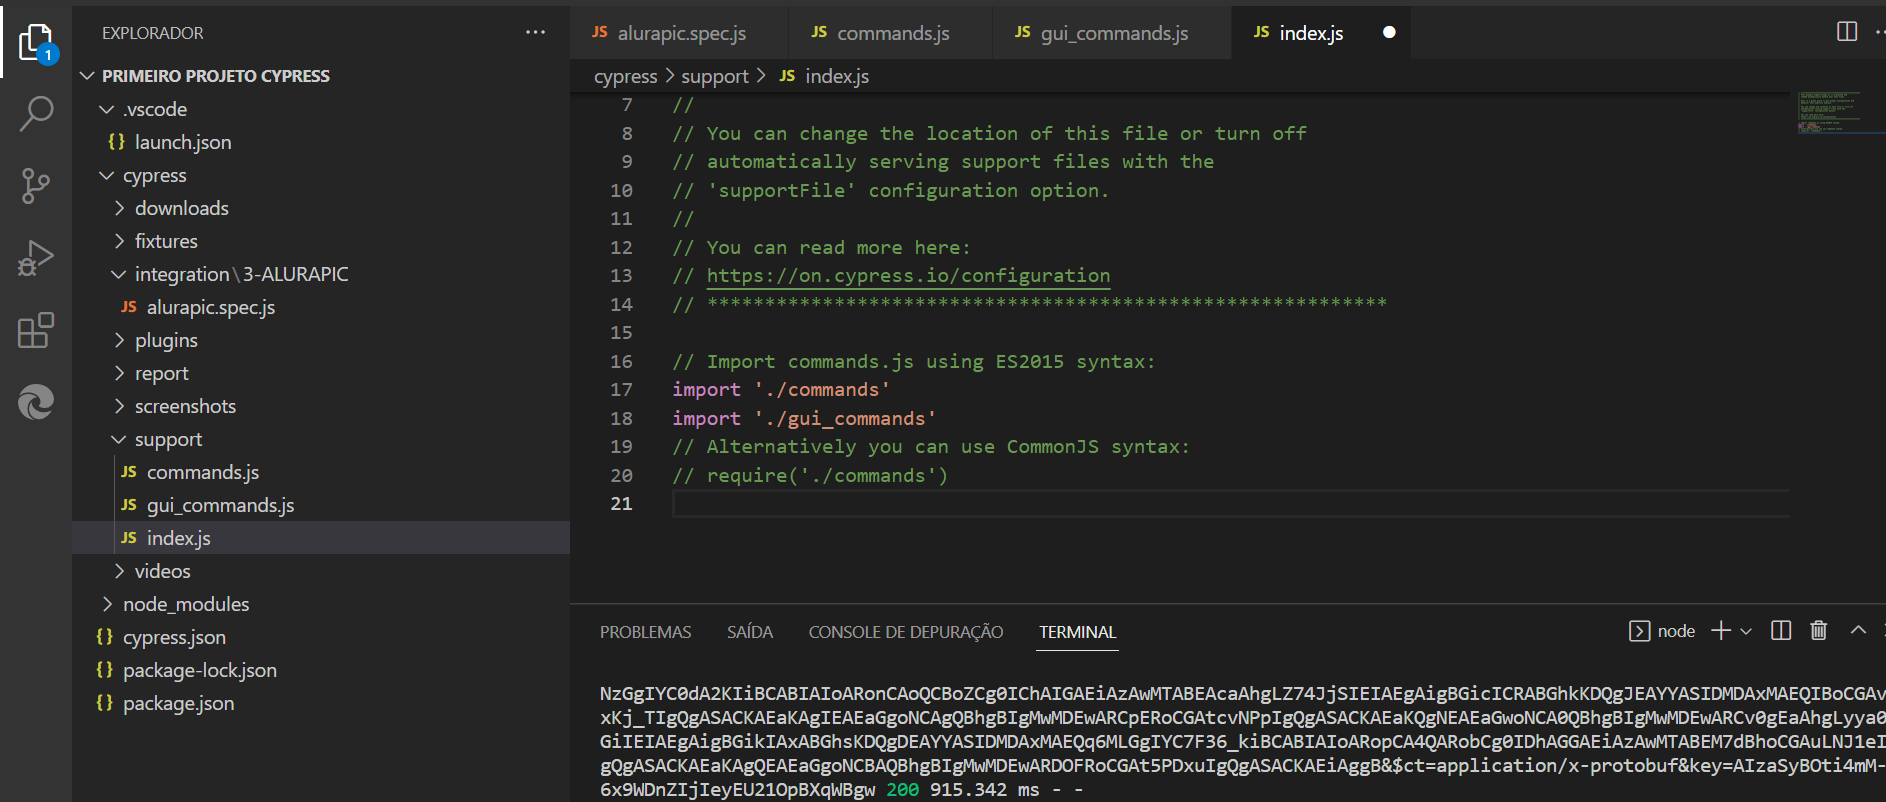This screenshot has width=1886, height=802.
Task: Open cypress.json file
Action: pos(321,637)
